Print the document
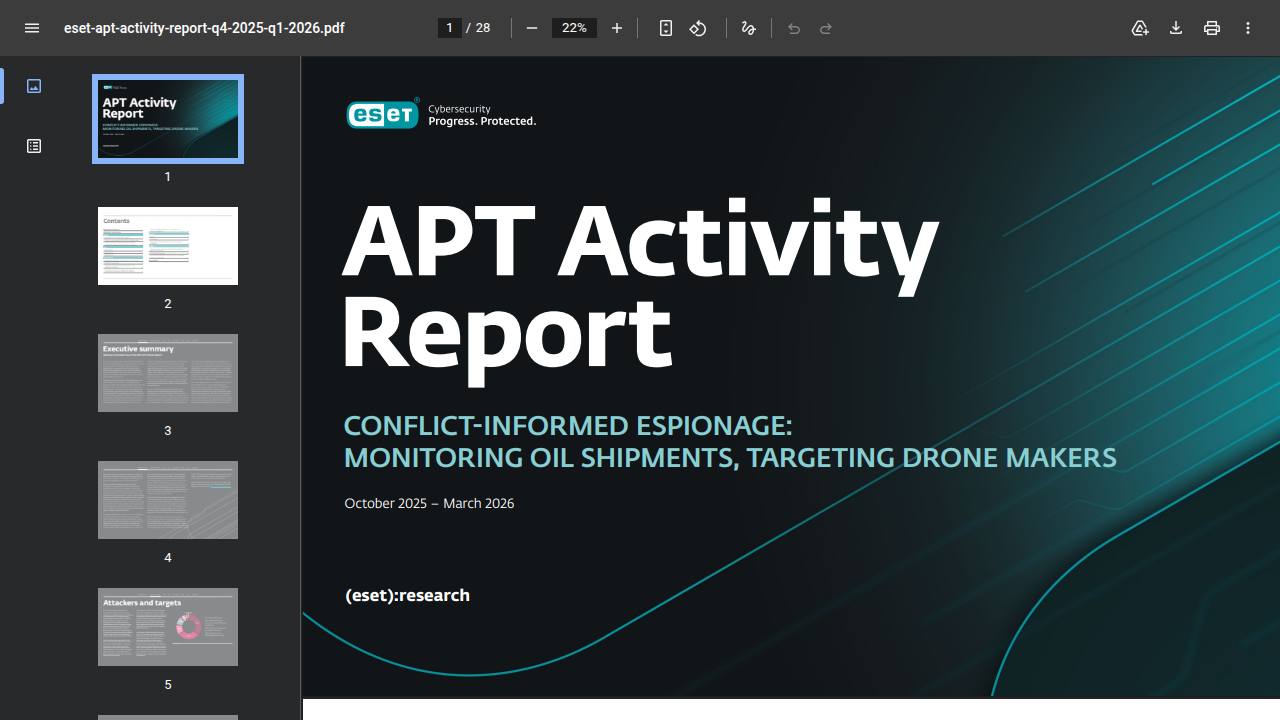The image size is (1280, 720). click(x=1212, y=28)
